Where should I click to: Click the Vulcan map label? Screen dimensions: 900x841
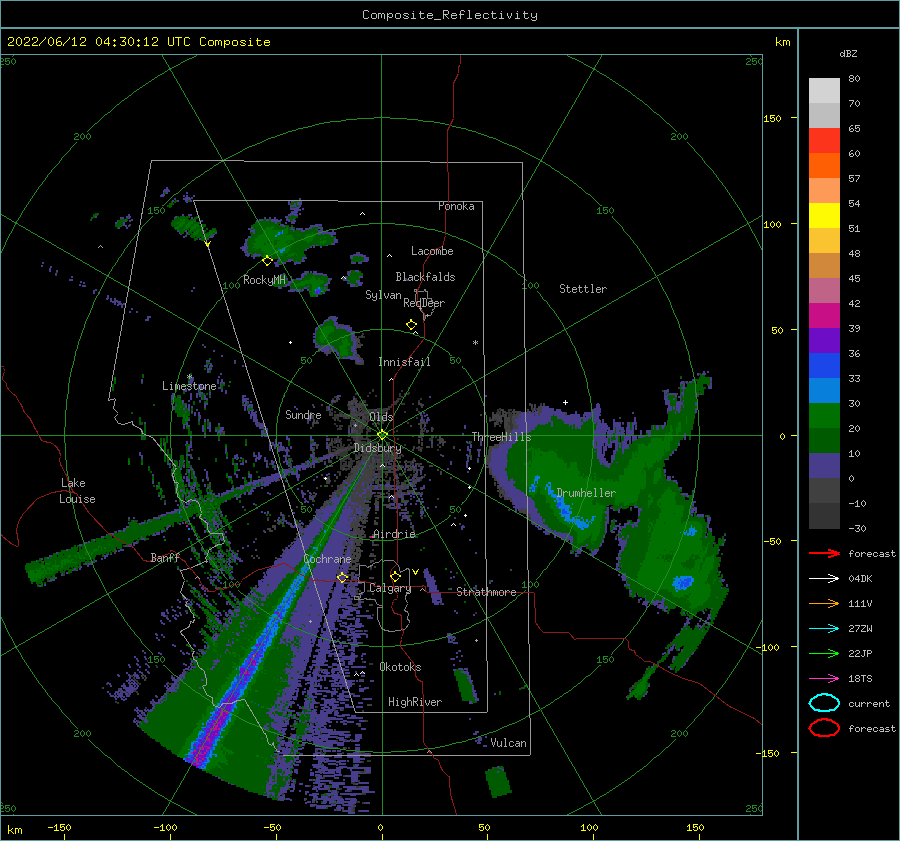(509, 743)
